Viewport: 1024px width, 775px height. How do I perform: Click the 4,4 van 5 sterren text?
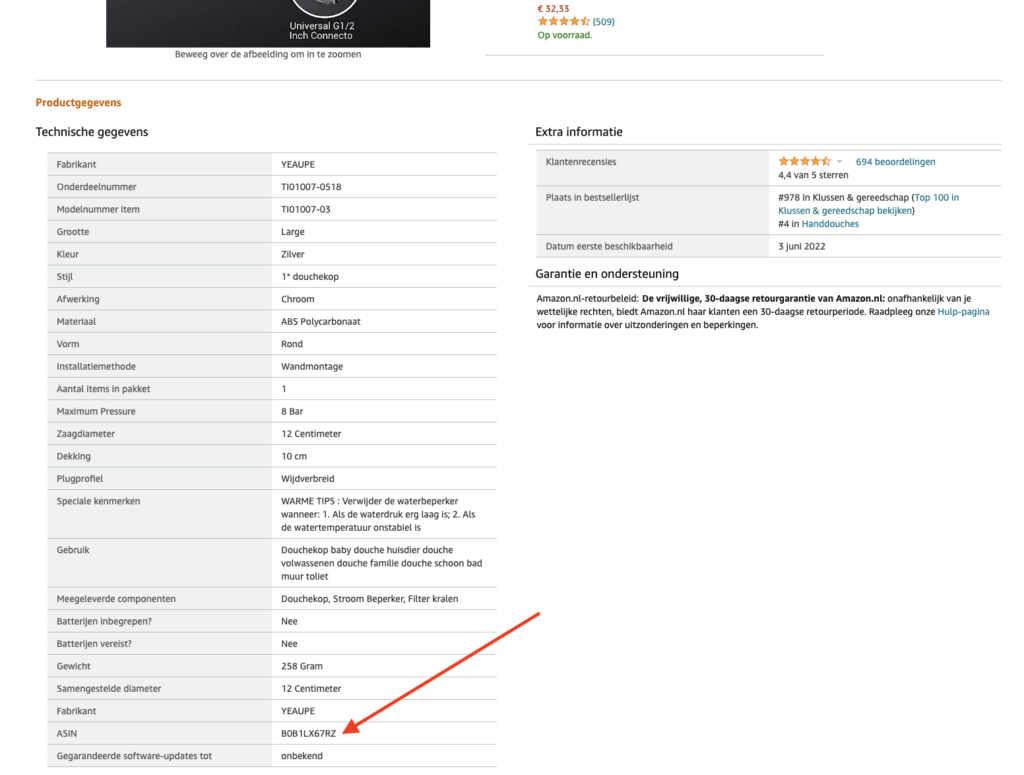click(813, 175)
